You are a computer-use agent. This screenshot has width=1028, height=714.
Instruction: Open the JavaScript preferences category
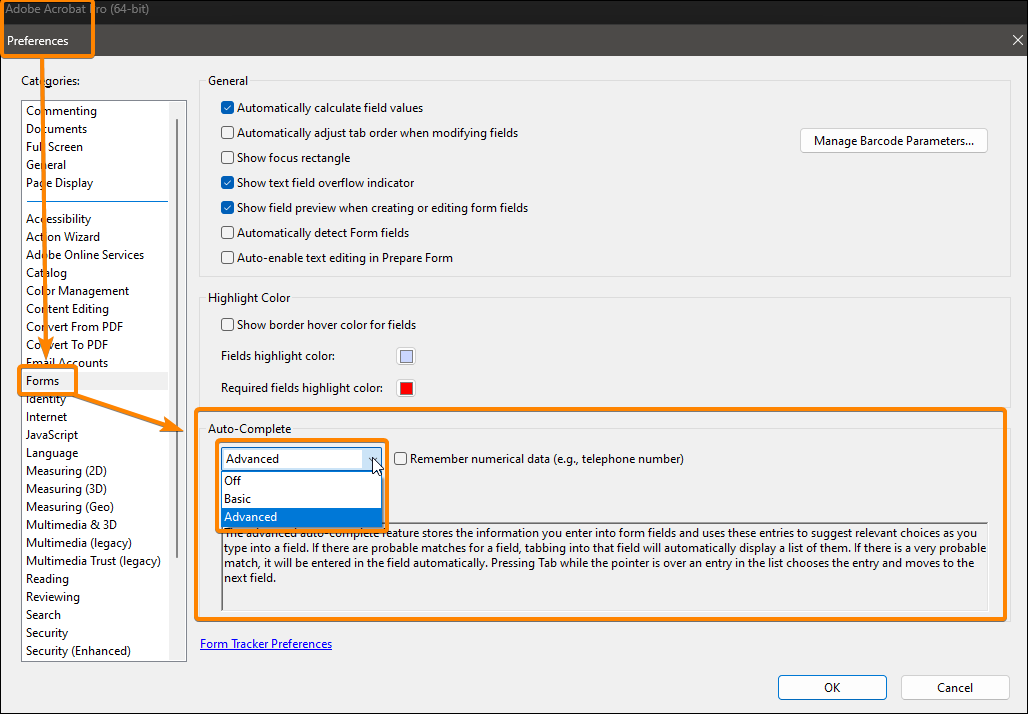point(52,434)
